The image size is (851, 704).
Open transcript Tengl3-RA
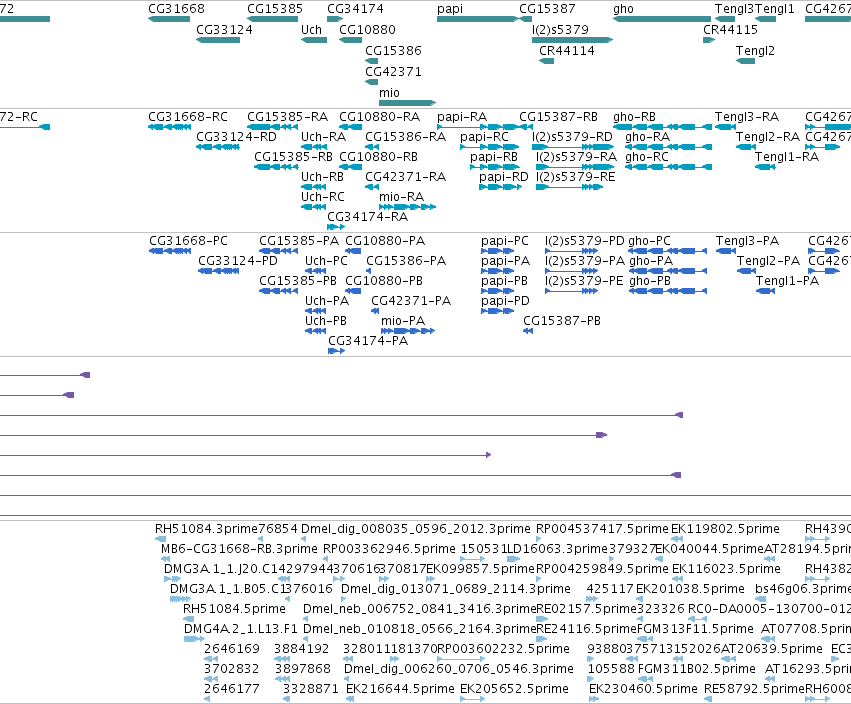[x=747, y=117]
